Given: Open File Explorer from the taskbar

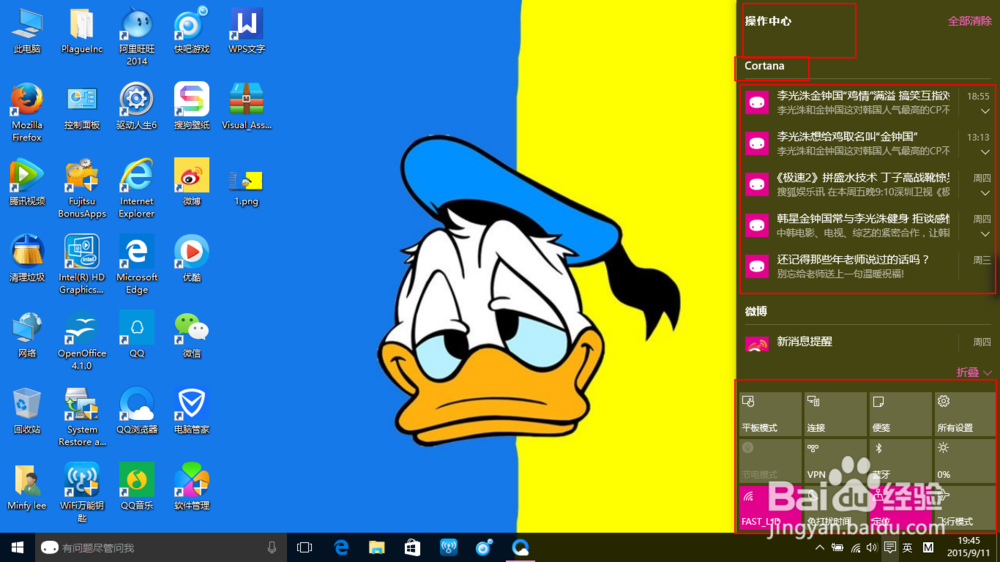Looking at the screenshot, I should click(377, 547).
